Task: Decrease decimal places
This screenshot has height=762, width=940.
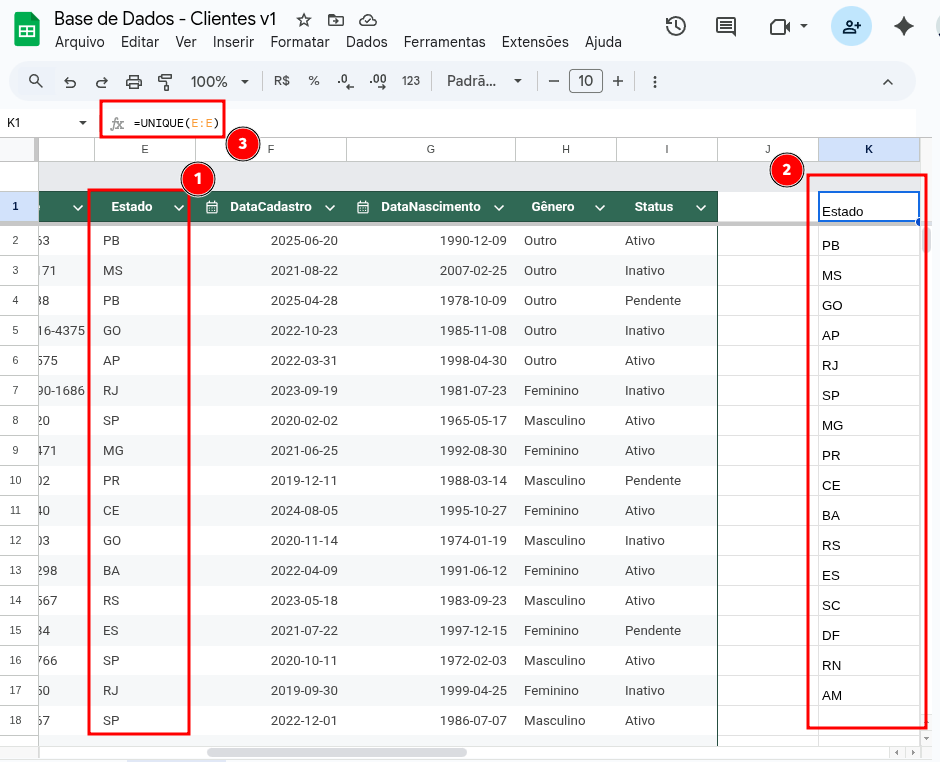Action: coord(345,81)
